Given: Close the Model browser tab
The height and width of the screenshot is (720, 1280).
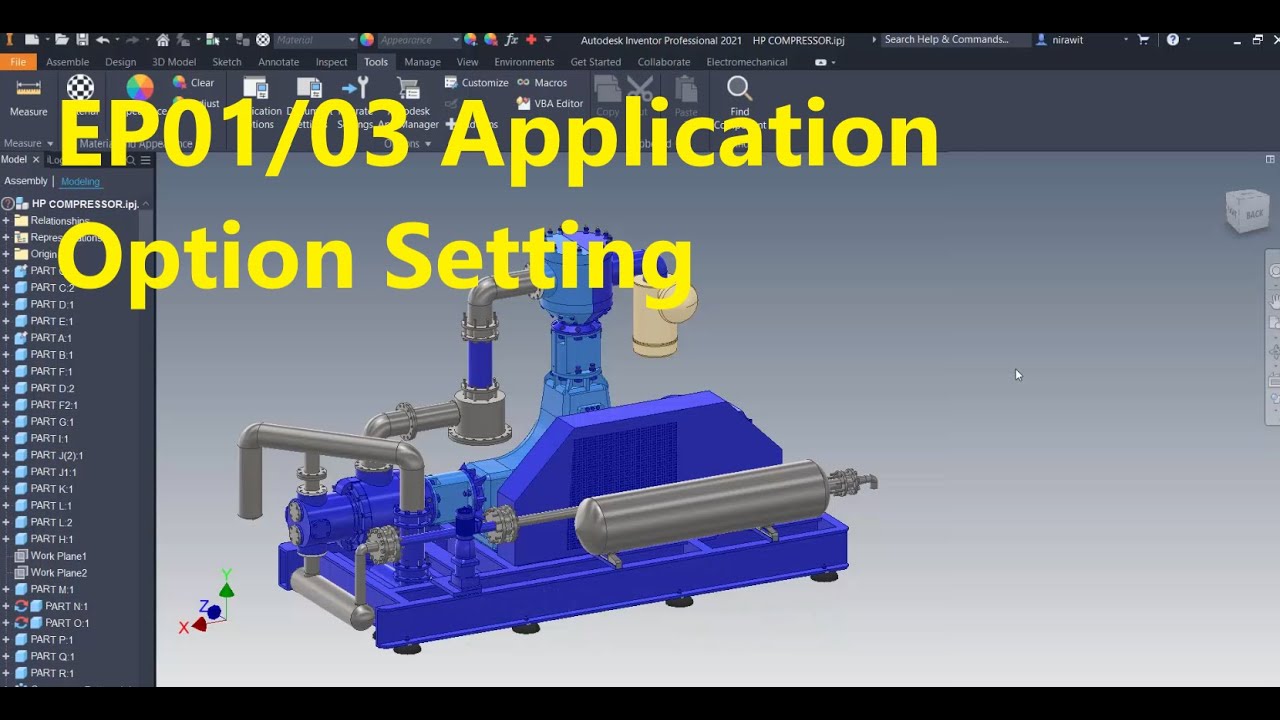Looking at the screenshot, I should [36, 160].
